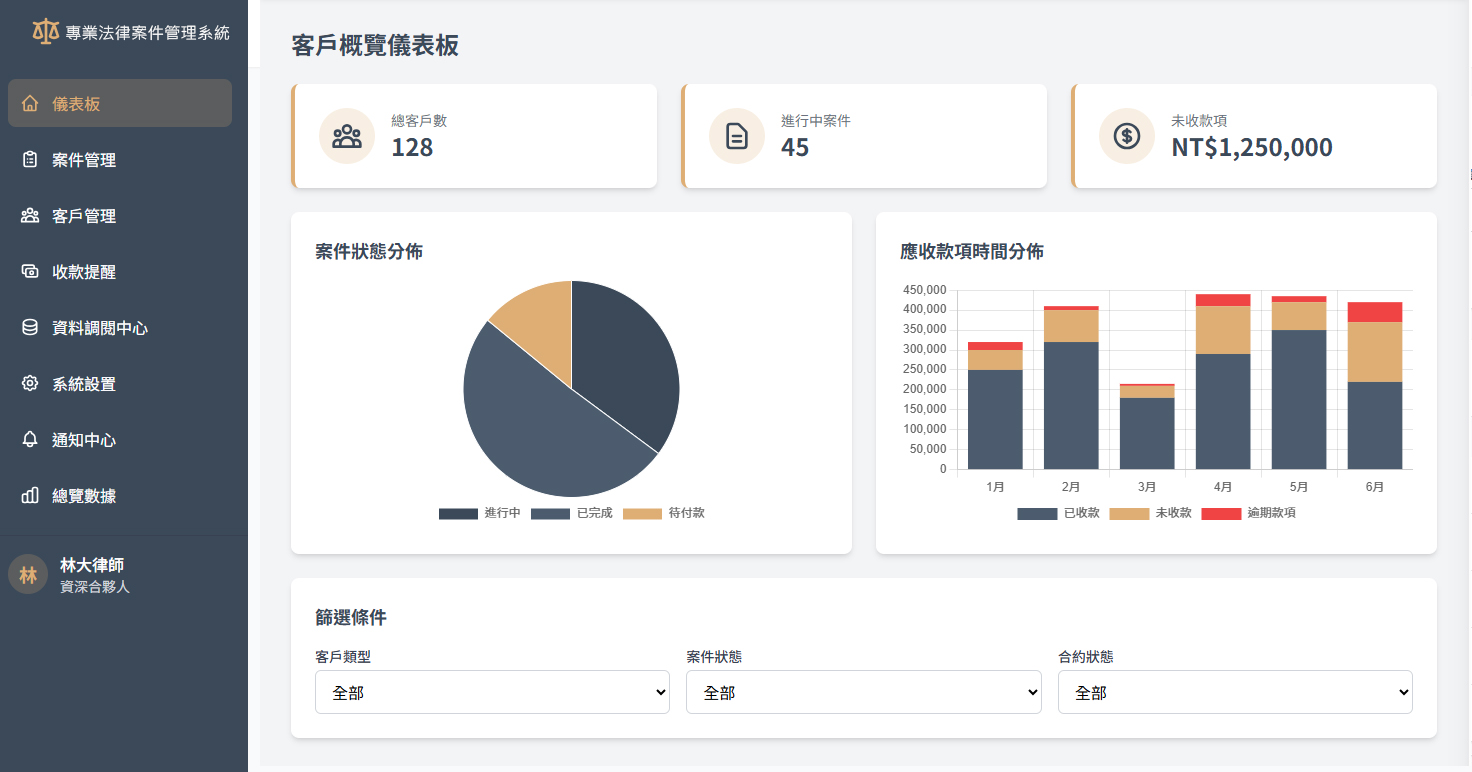Open the 合約狀態 select box
The height and width of the screenshot is (772, 1472).
(x=1234, y=692)
